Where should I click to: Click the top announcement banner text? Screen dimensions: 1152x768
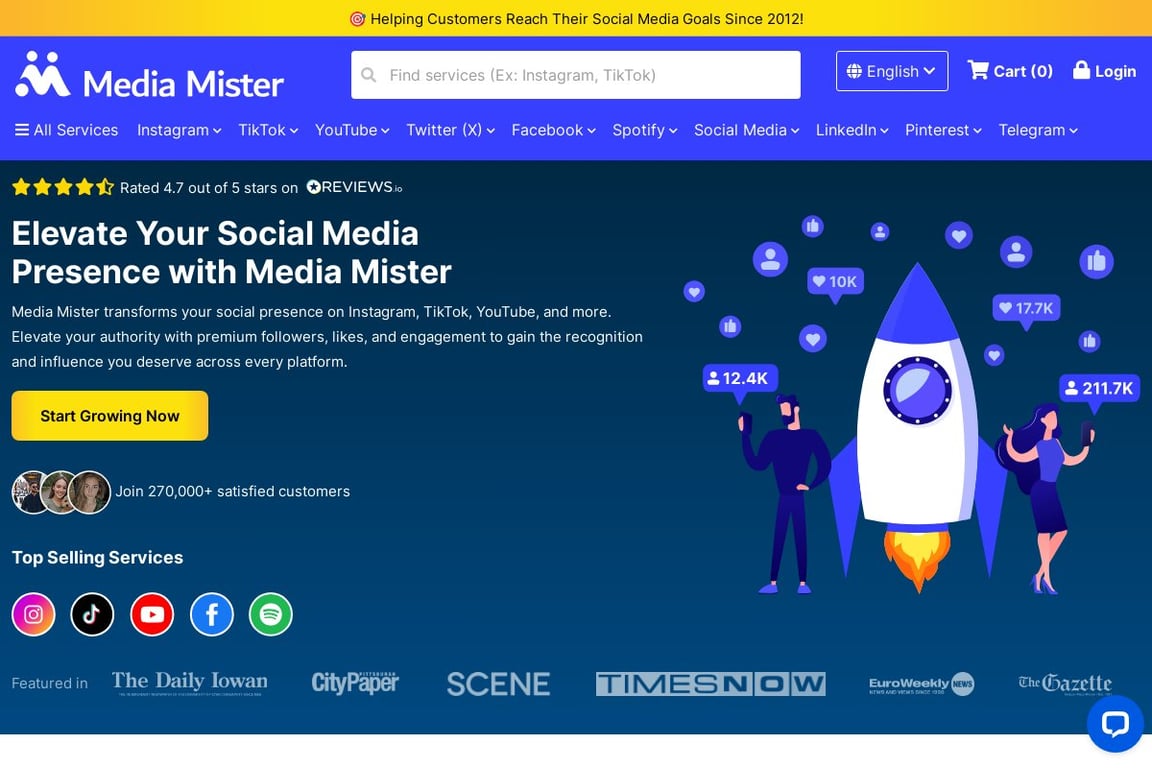click(x=577, y=18)
